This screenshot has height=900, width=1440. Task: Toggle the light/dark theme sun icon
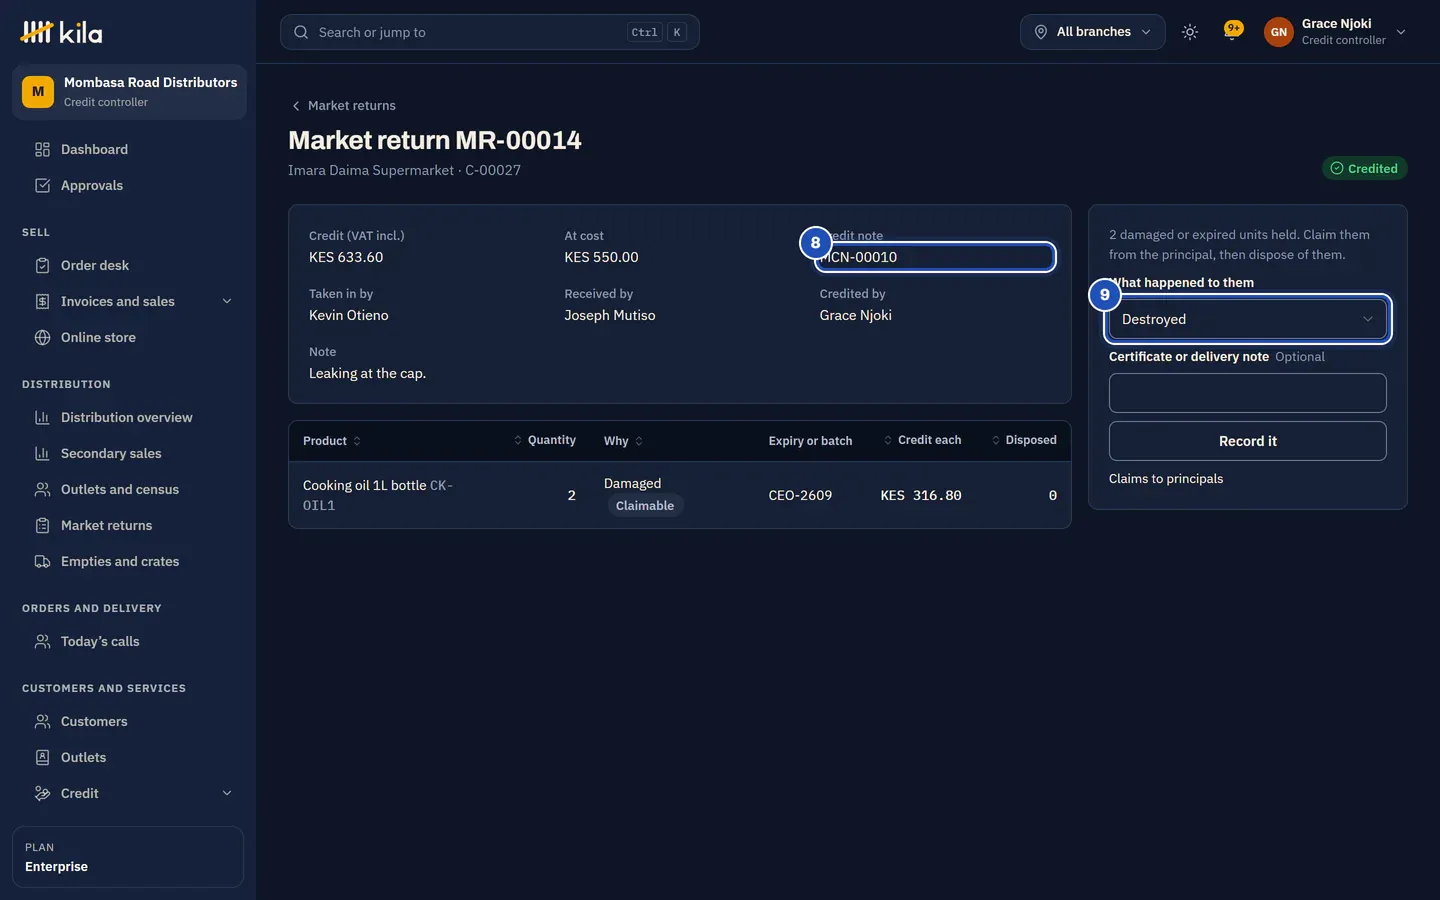tap(1190, 32)
